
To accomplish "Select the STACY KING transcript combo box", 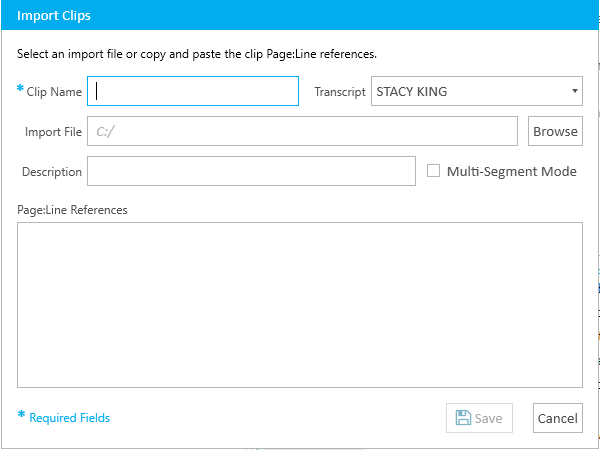I will click(x=477, y=91).
